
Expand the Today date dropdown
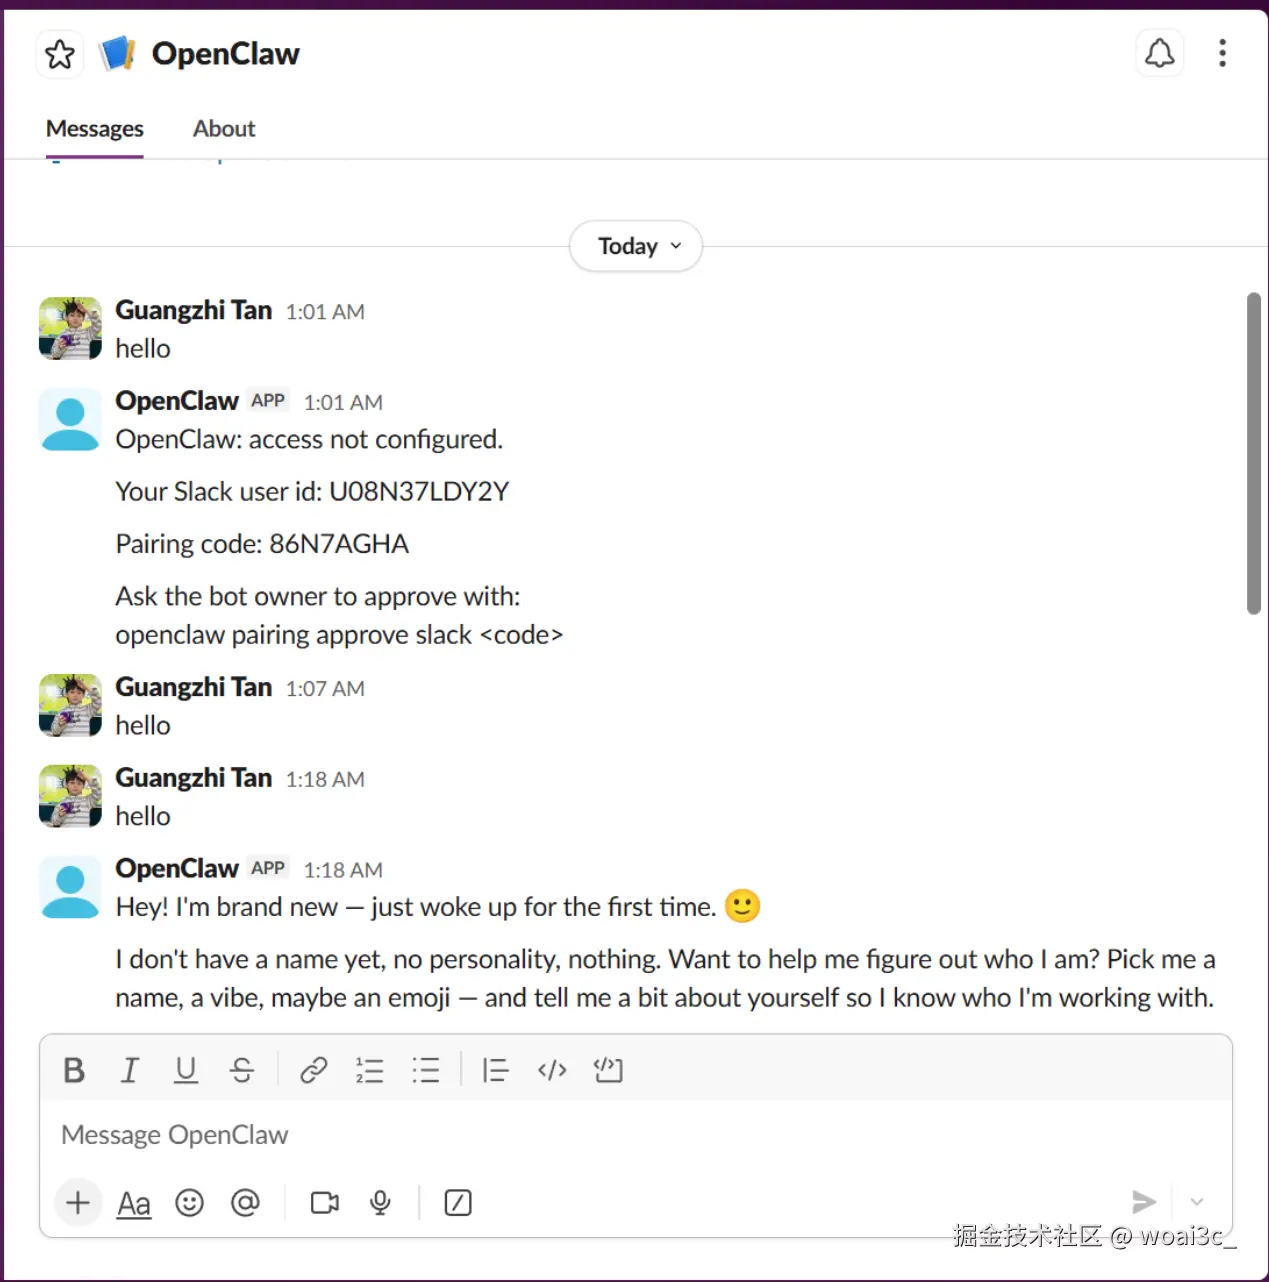636,246
